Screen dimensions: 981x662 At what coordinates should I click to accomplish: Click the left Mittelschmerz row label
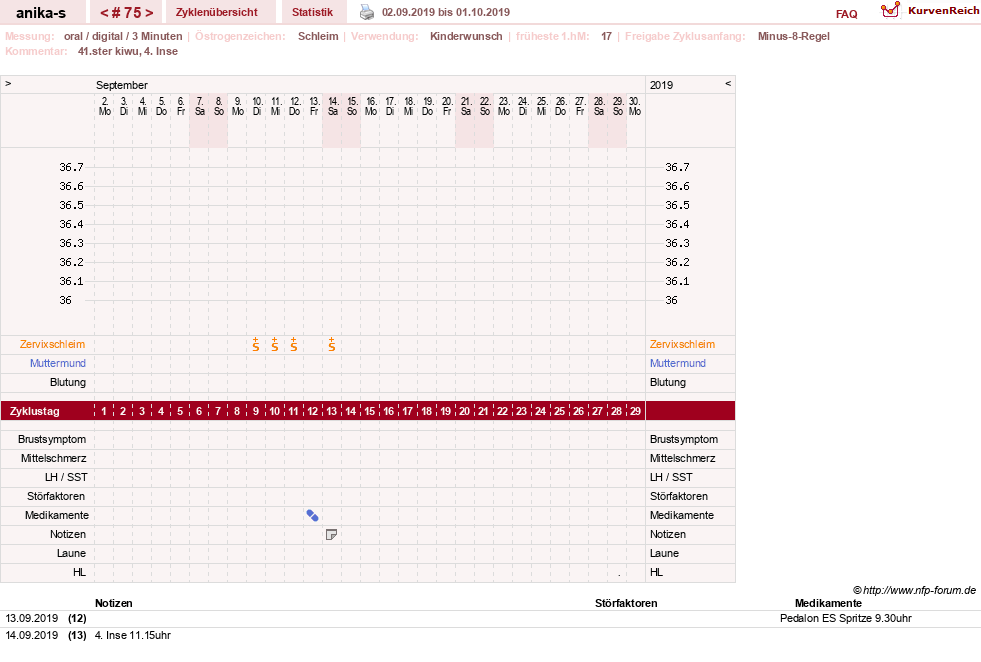[55, 458]
